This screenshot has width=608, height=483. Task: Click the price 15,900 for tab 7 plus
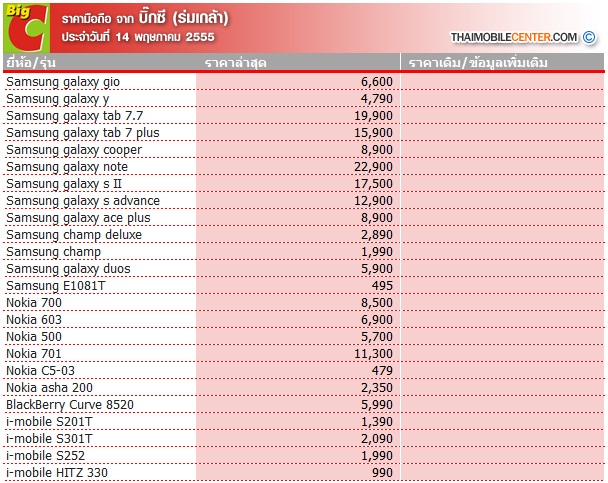373,133
